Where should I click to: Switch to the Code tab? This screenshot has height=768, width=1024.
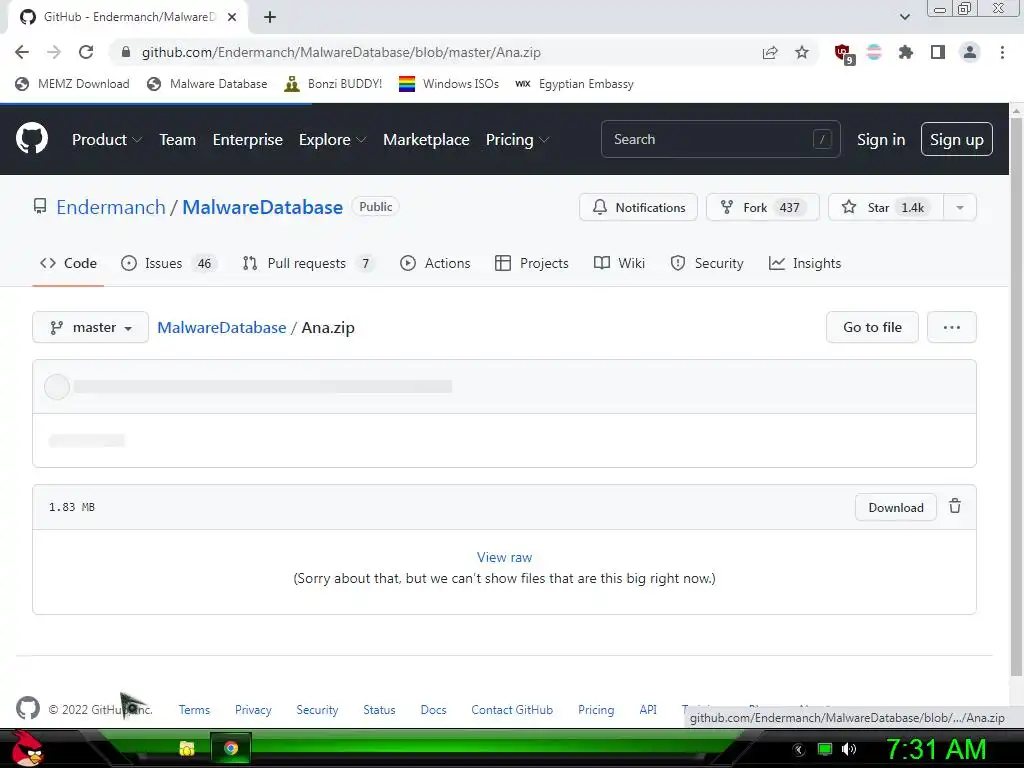68,263
